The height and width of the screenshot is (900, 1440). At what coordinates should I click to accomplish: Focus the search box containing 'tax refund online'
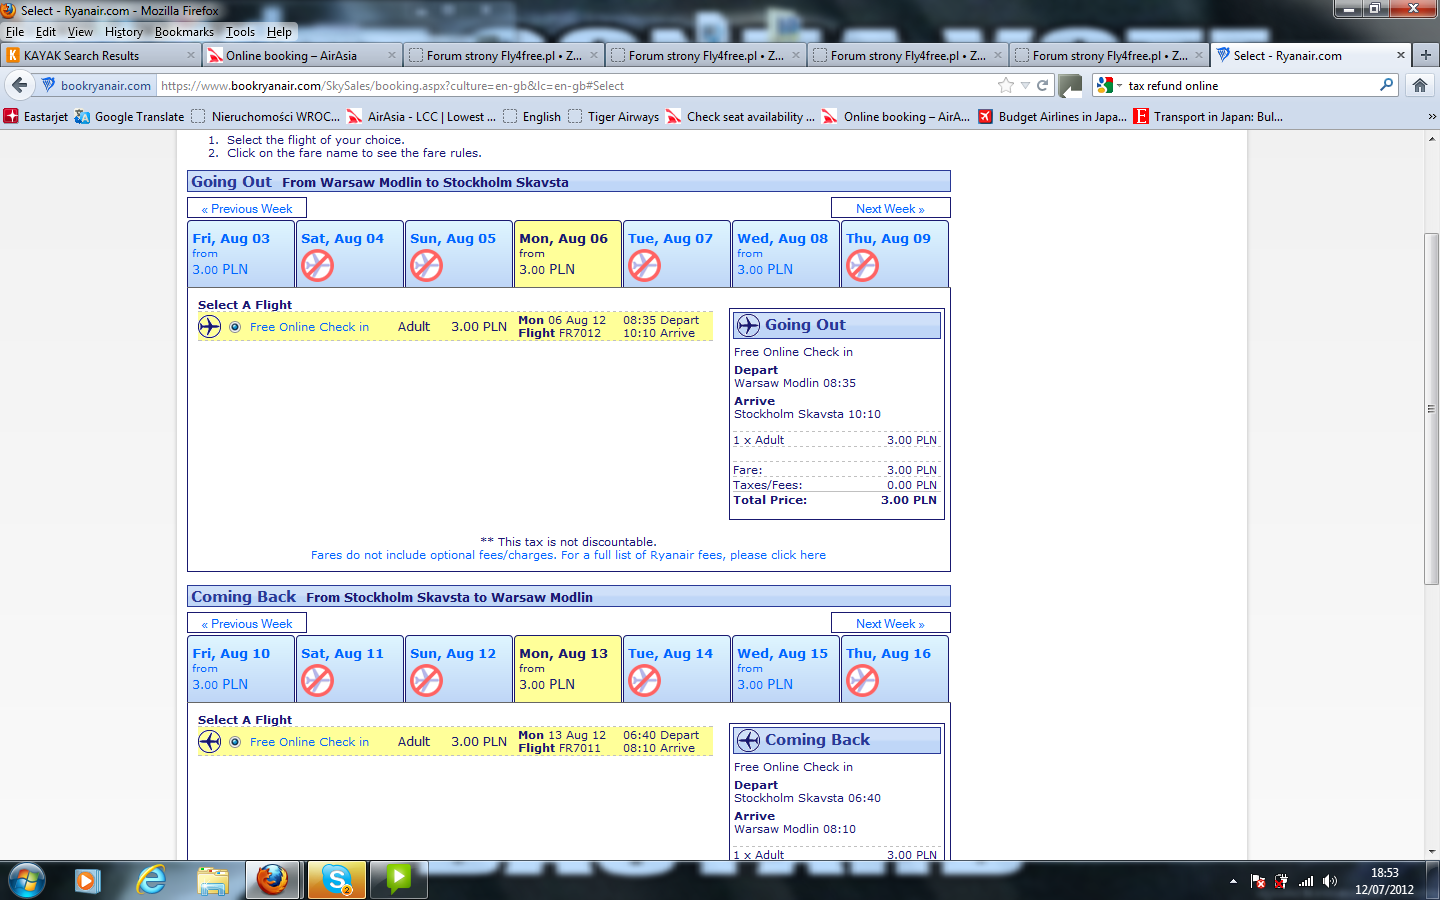click(x=1250, y=86)
